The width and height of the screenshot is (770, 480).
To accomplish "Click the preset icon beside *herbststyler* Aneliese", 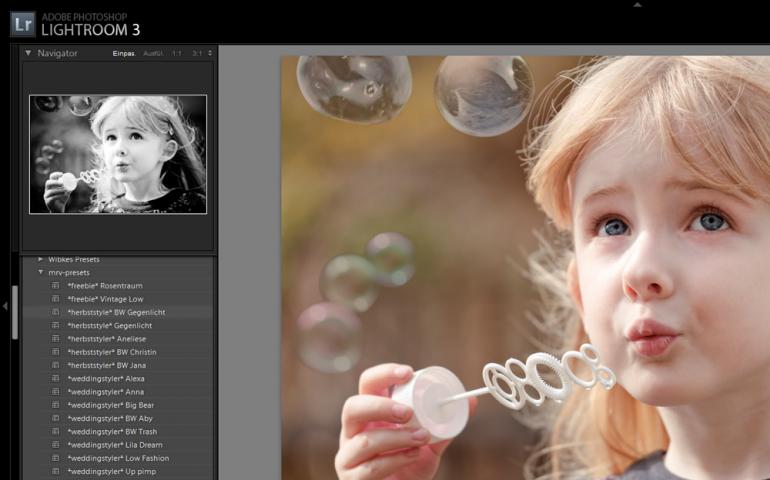I will 55,339.
